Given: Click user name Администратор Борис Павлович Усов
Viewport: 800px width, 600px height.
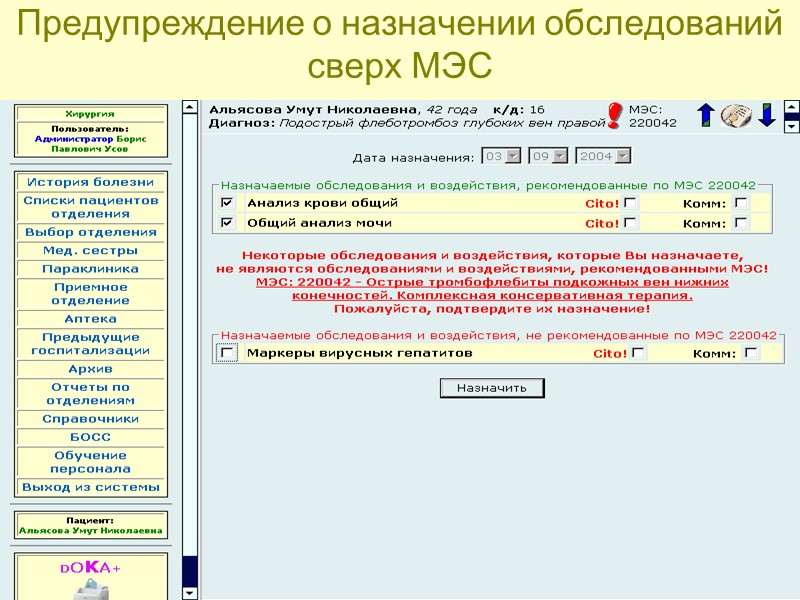Looking at the screenshot, I should tap(90, 144).
